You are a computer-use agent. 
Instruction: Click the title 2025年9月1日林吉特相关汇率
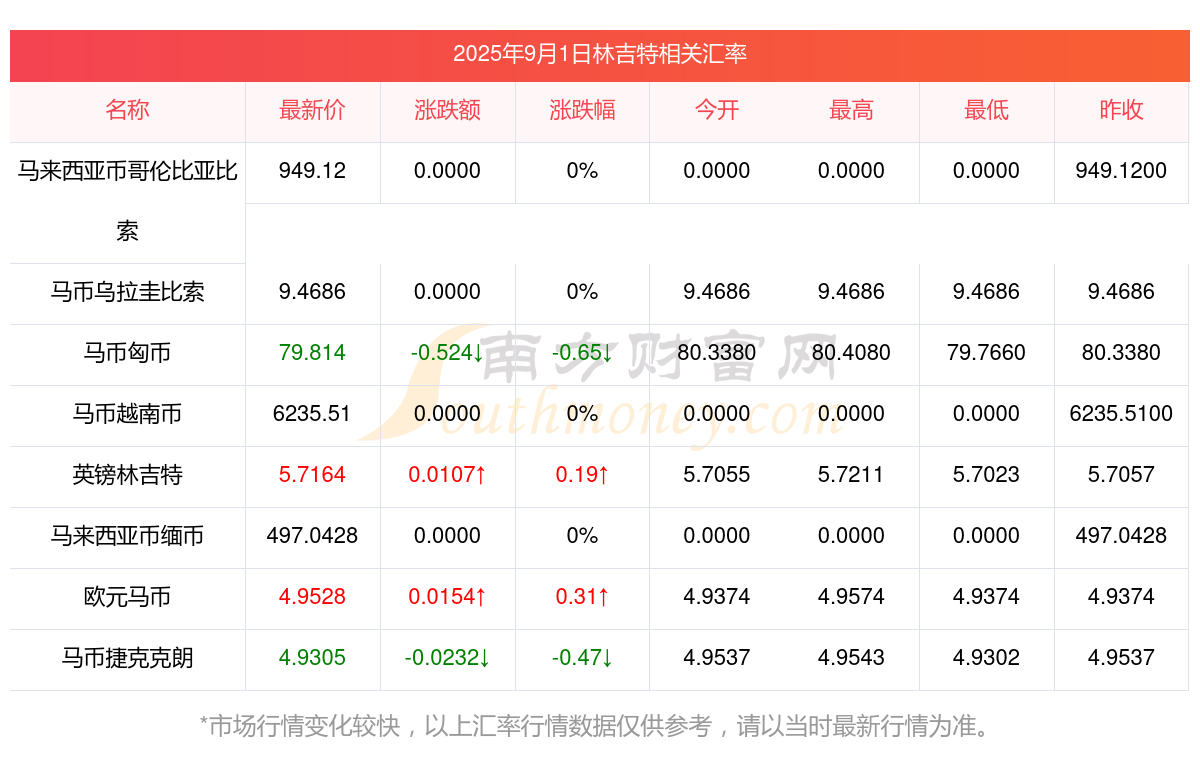600,54
